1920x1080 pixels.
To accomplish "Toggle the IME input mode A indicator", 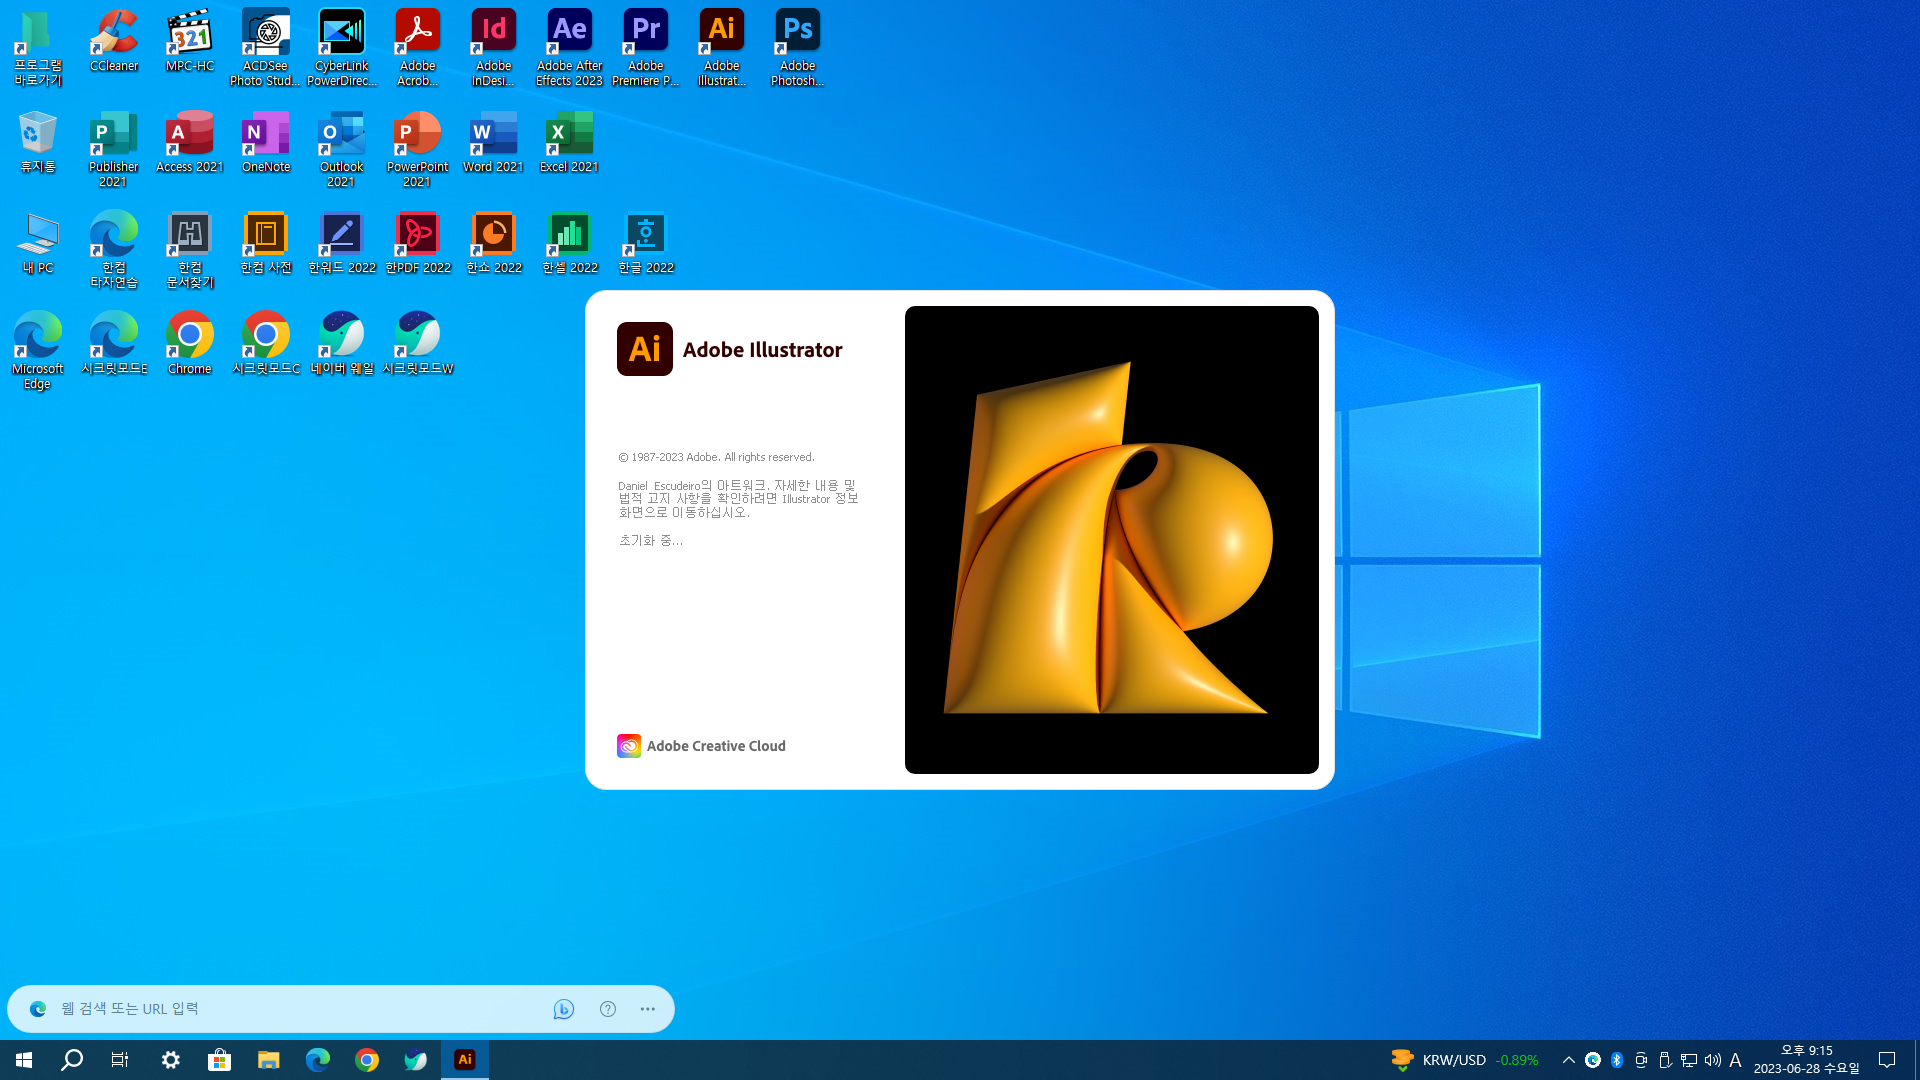I will pyautogui.click(x=1735, y=1060).
